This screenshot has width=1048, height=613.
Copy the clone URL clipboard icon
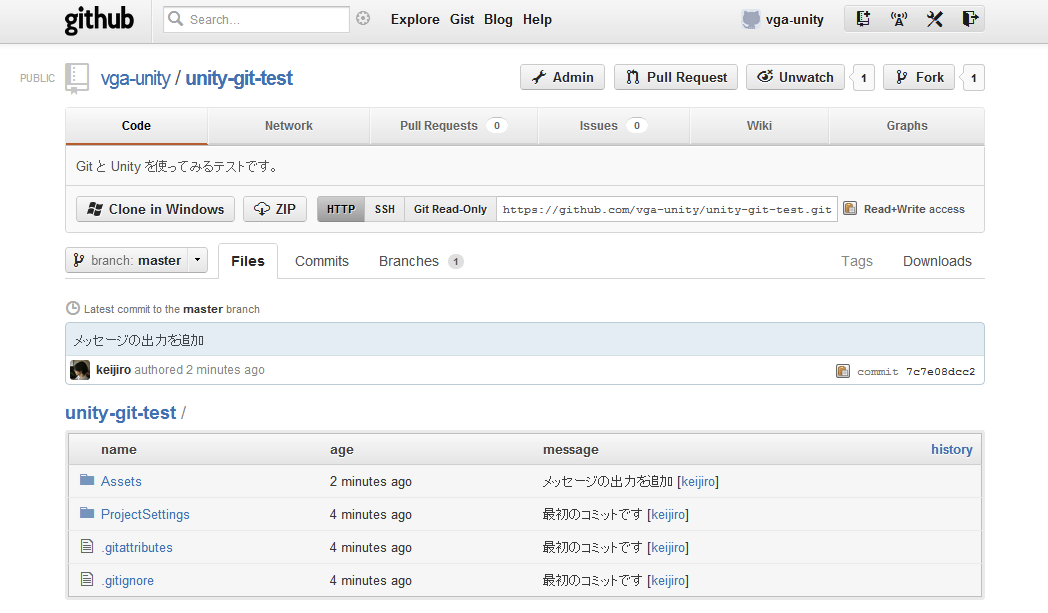point(849,209)
